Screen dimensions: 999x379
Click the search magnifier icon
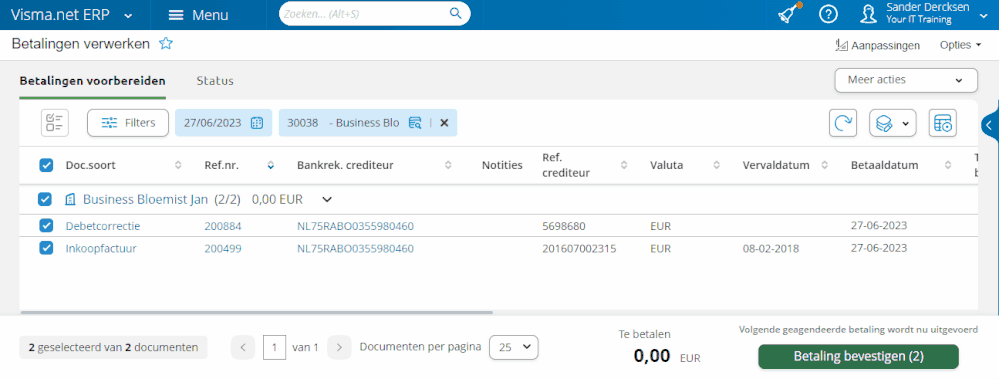tap(455, 13)
